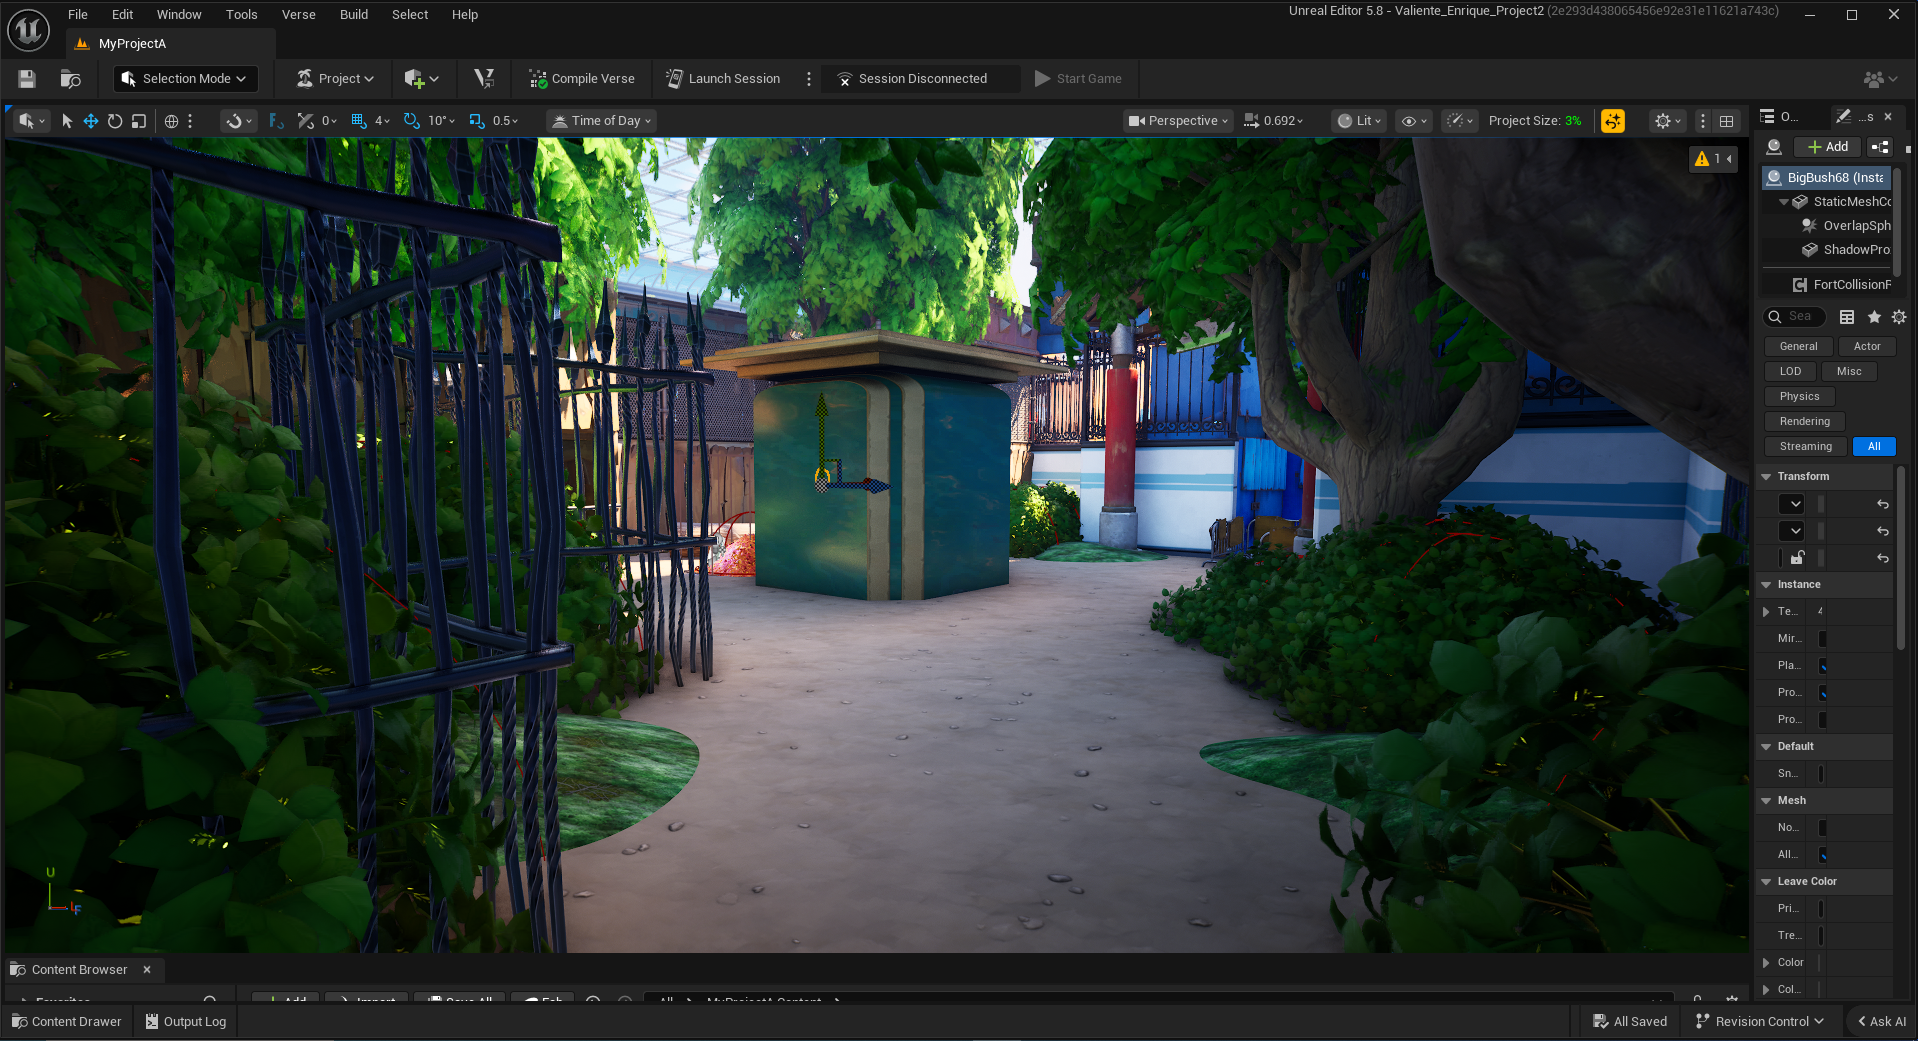Select the Physics filter in Details
Viewport: 1918px width, 1041px height.
point(1800,397)
